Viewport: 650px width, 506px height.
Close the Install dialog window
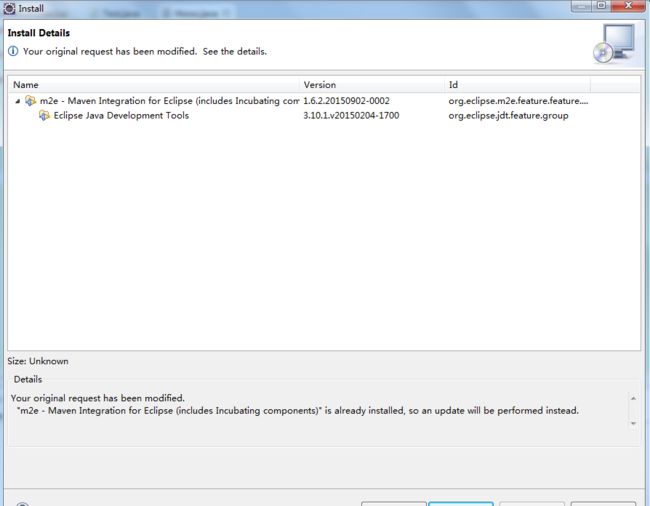[x=628, y=5]
